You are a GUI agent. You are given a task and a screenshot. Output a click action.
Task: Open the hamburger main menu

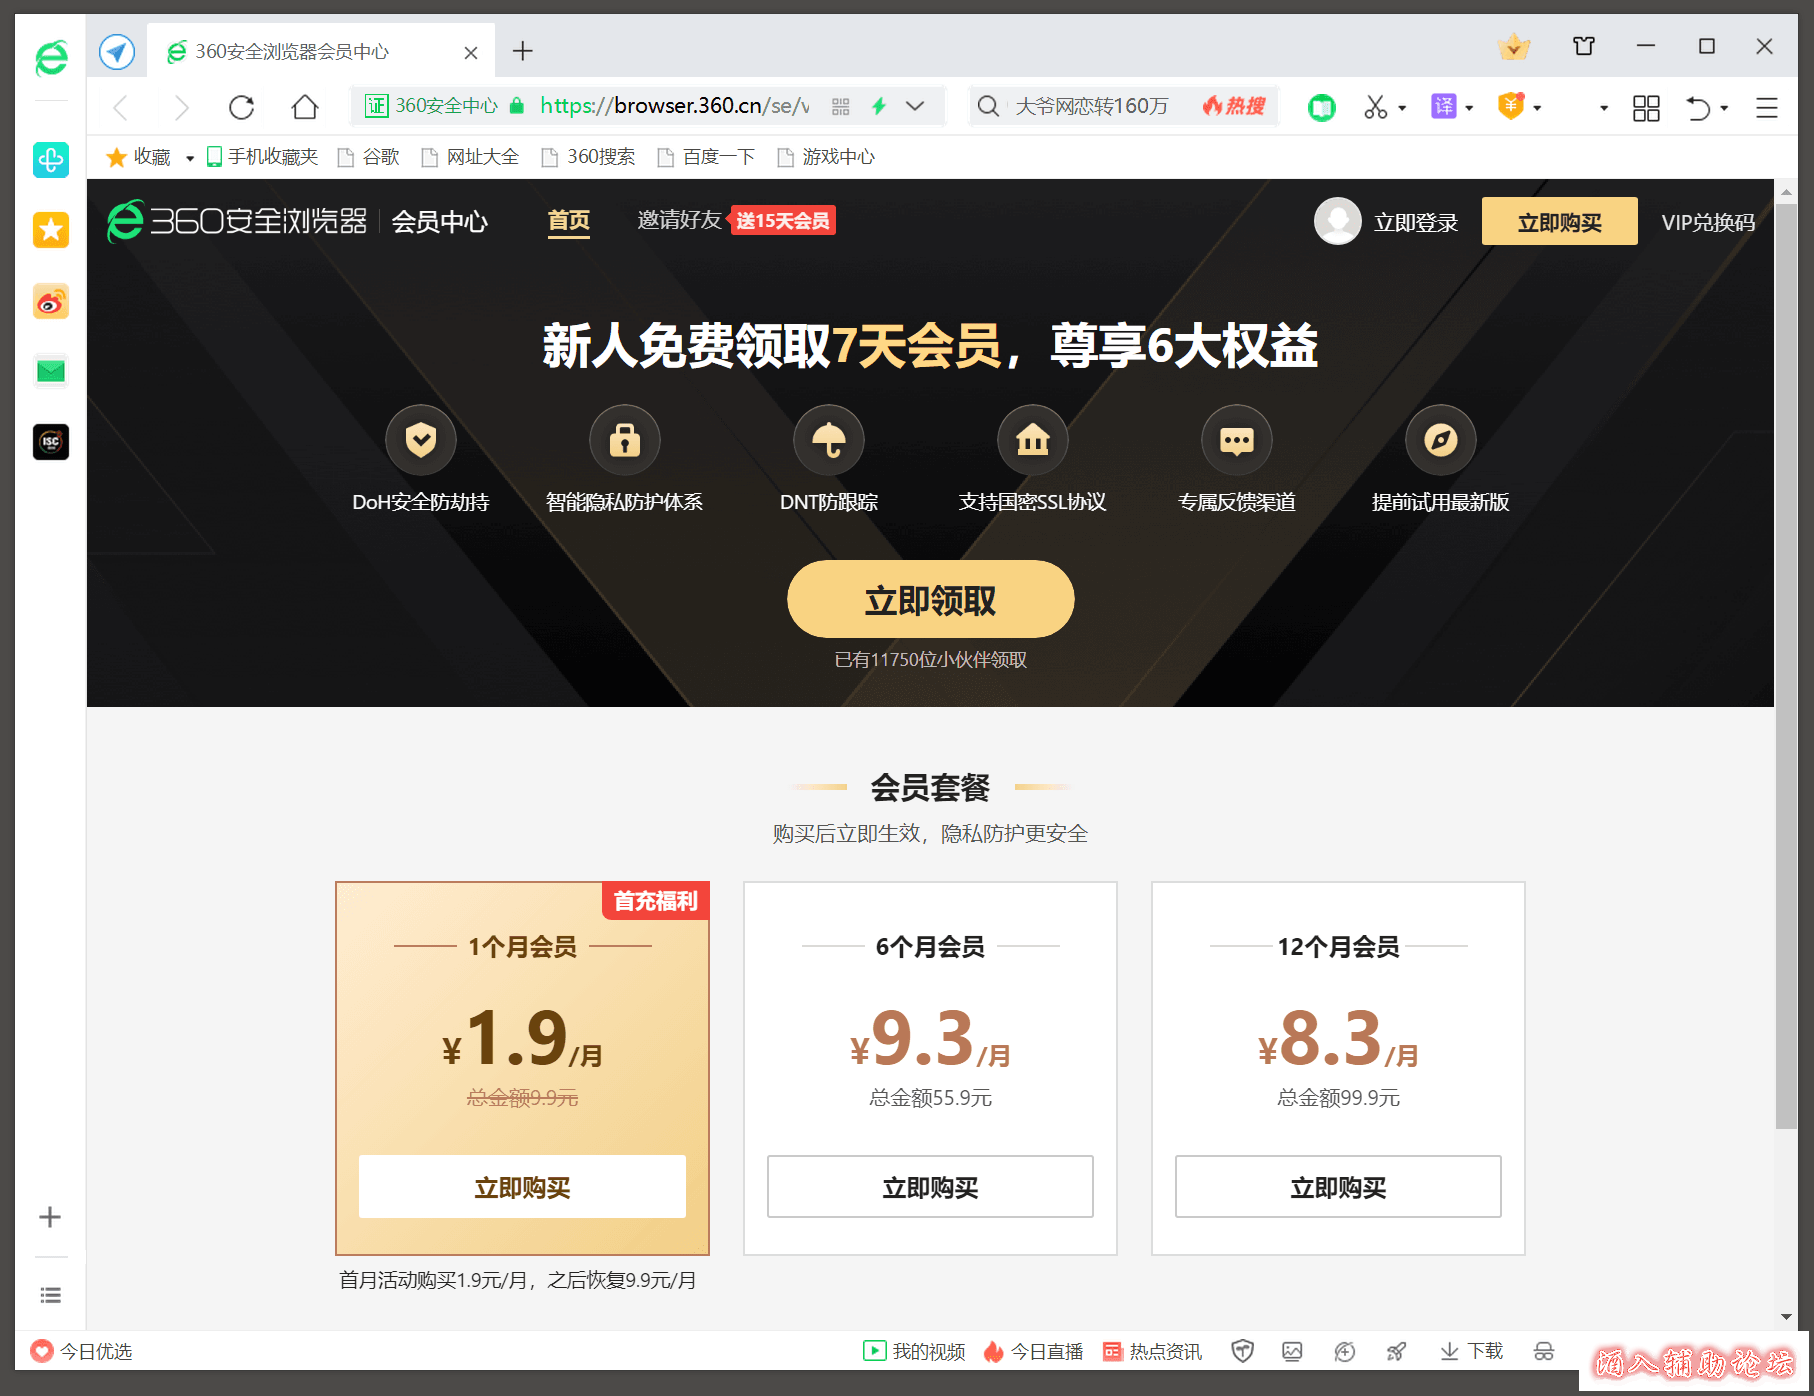tap(1767, 107)
